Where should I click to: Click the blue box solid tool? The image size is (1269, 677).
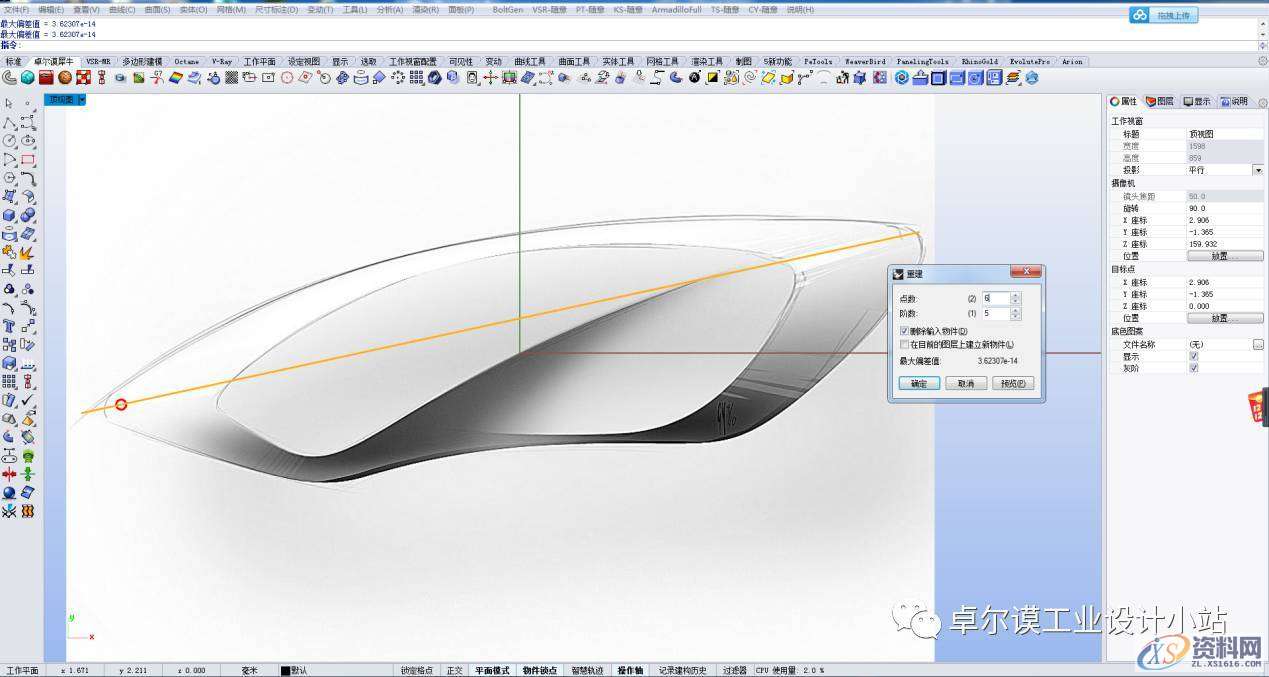point(9,215)
